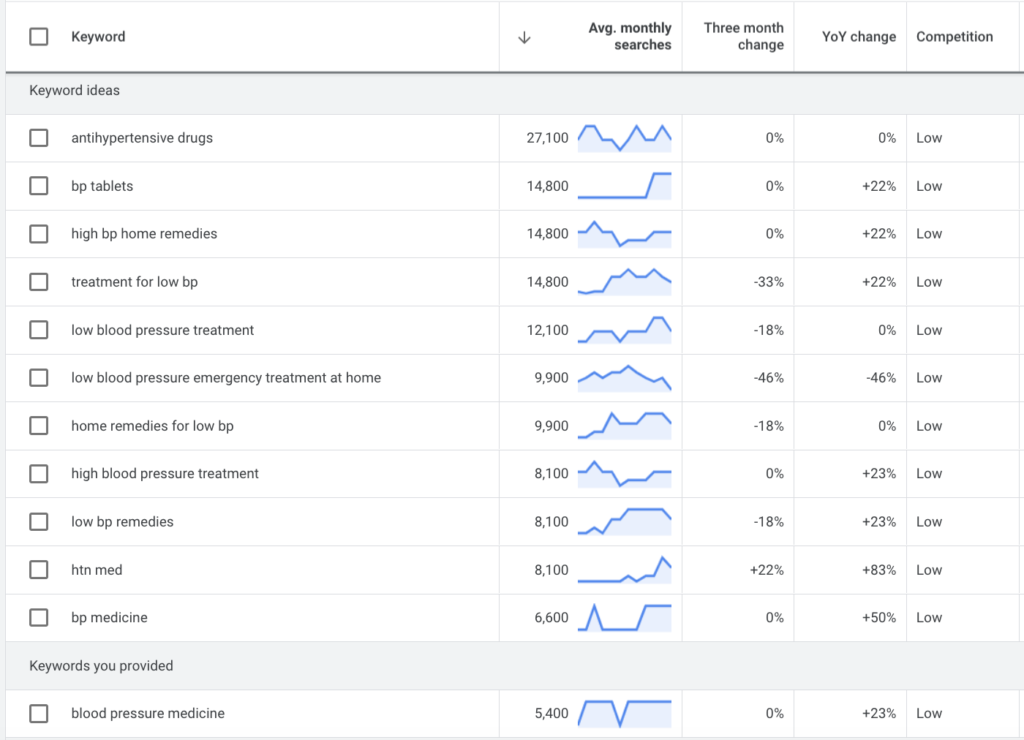The width and height of the screenshot is (1024, 740).
Task: Sort by Competition column header
Action: click(x=954, y=37)
